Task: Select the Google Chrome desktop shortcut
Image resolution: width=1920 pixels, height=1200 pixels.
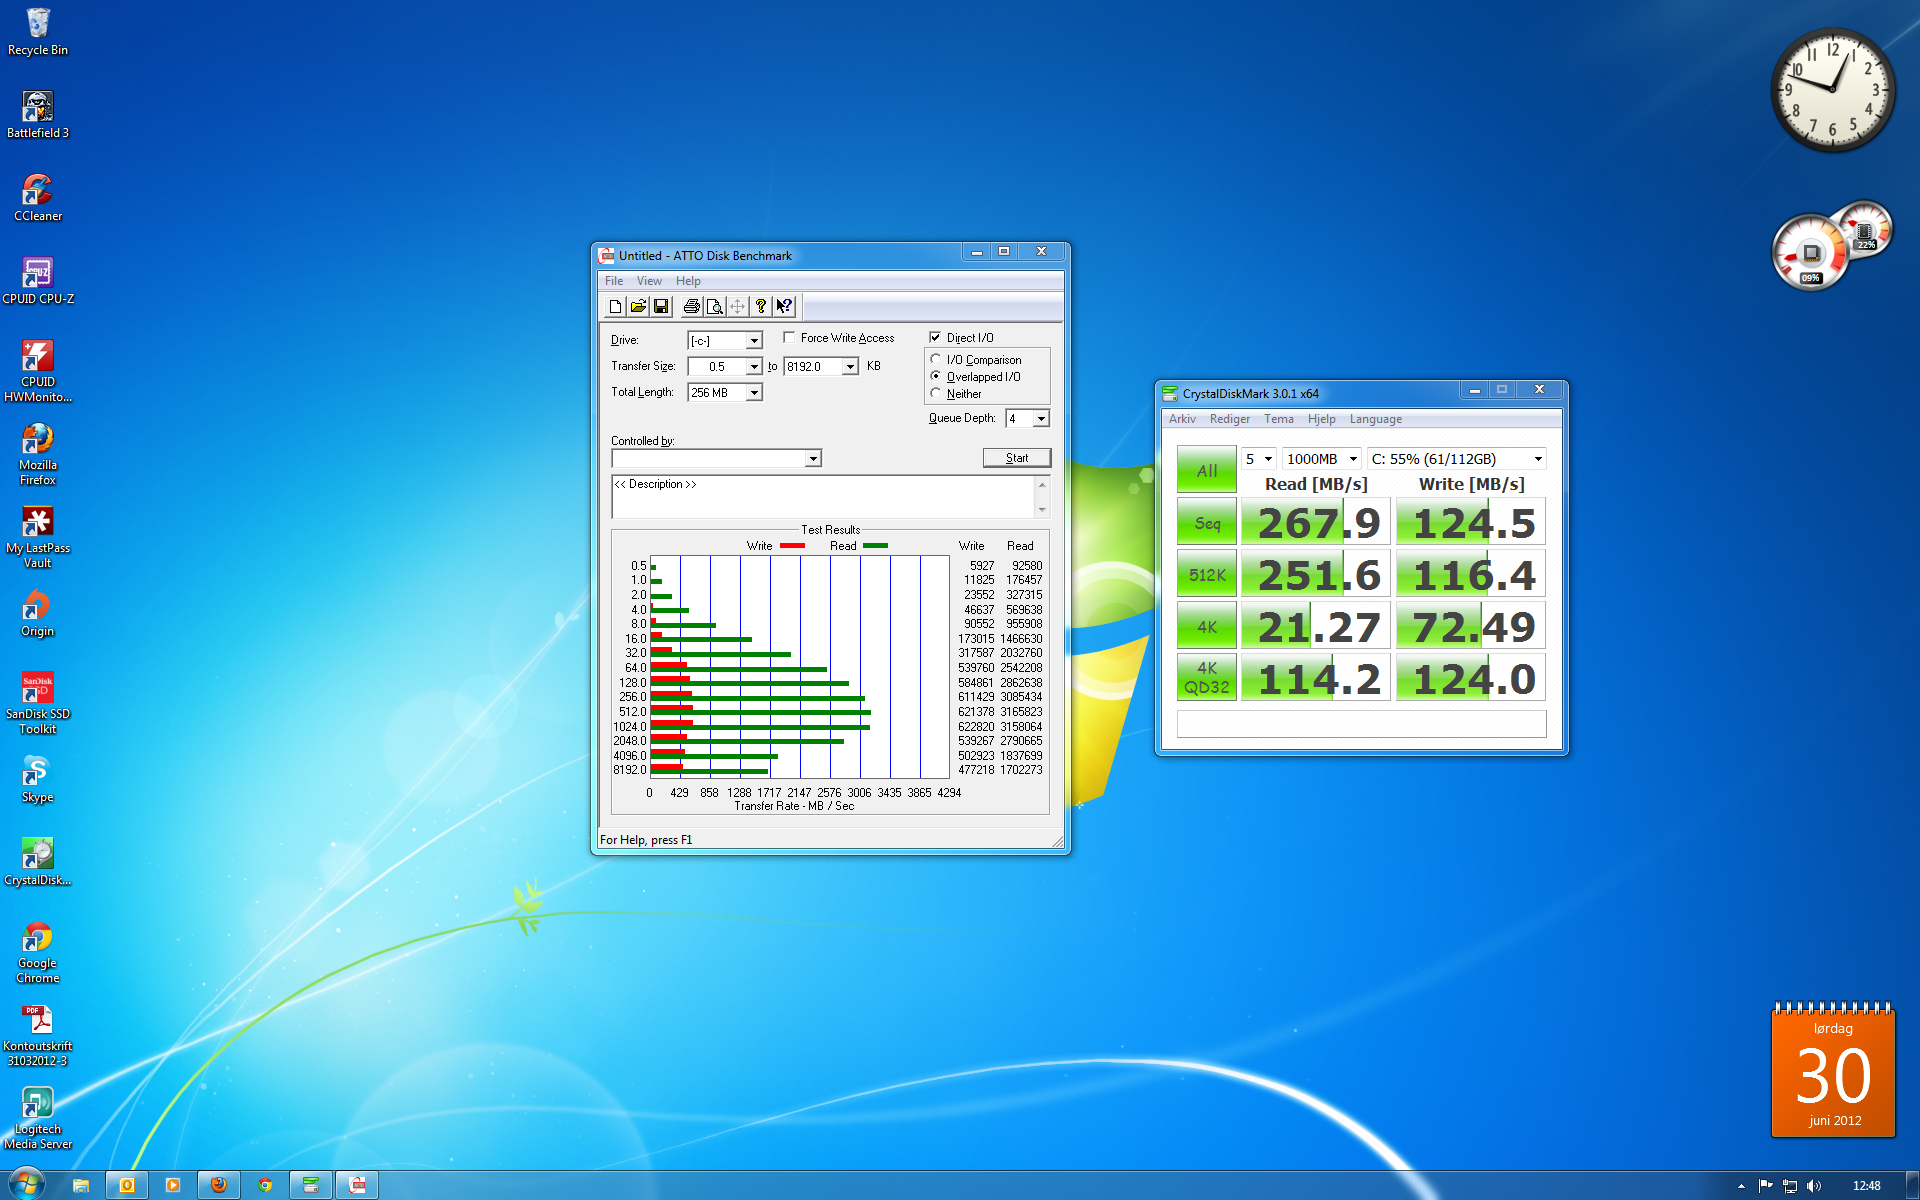Action: click(38, 951)
